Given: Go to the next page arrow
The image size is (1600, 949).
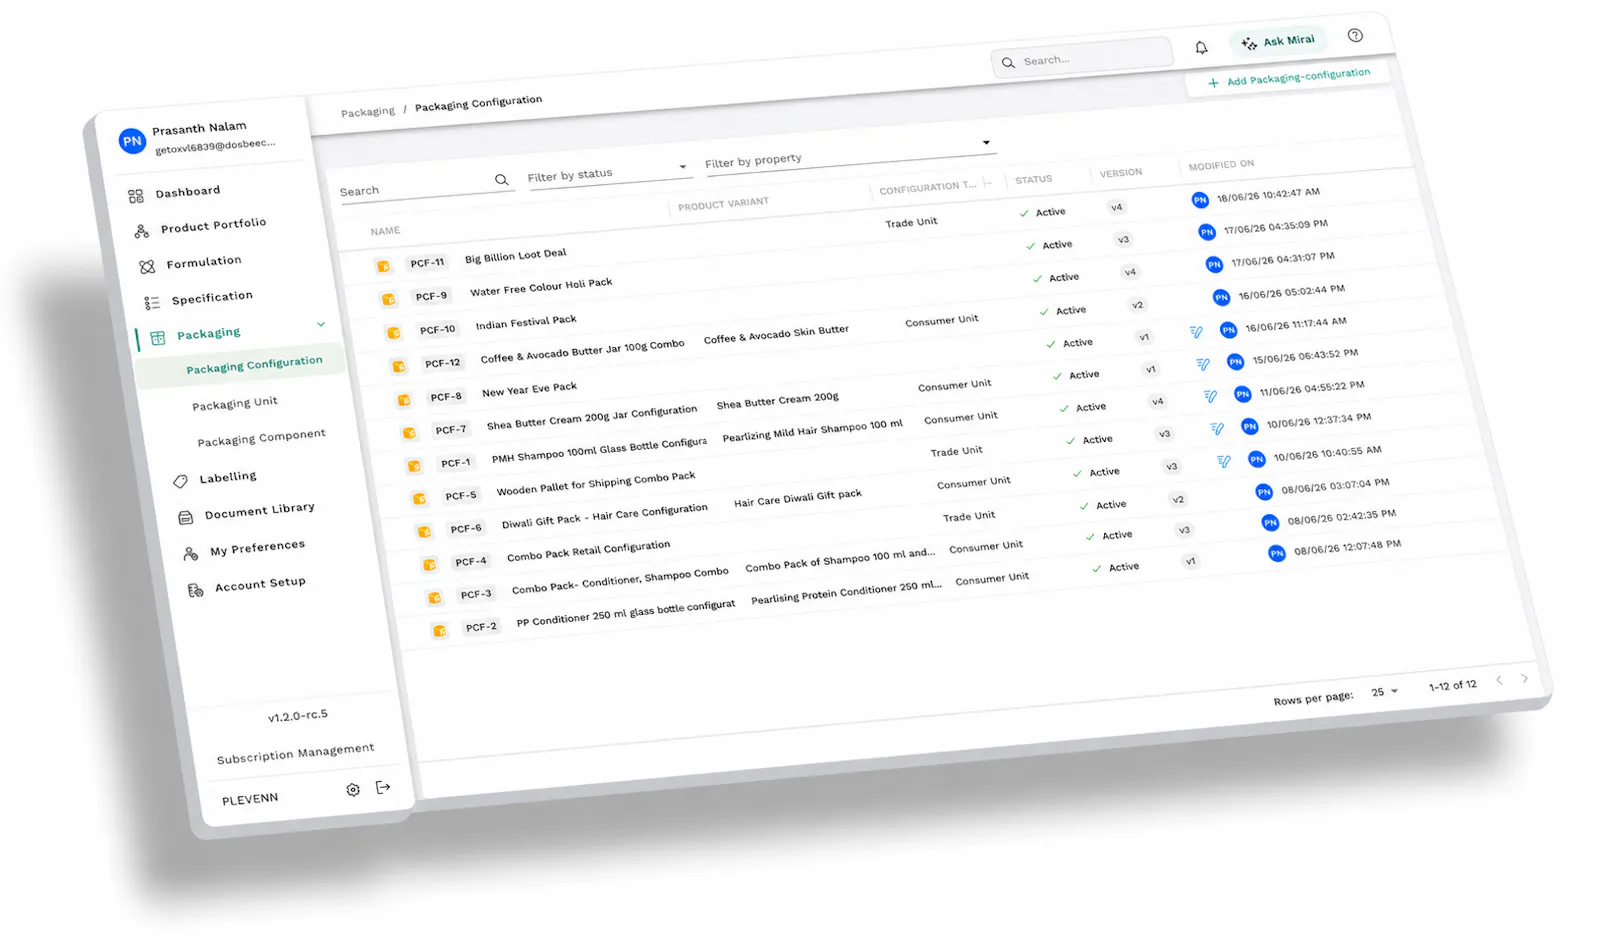Looking at the screenshot, I should pyautogui.click(x=1525, y=678).
